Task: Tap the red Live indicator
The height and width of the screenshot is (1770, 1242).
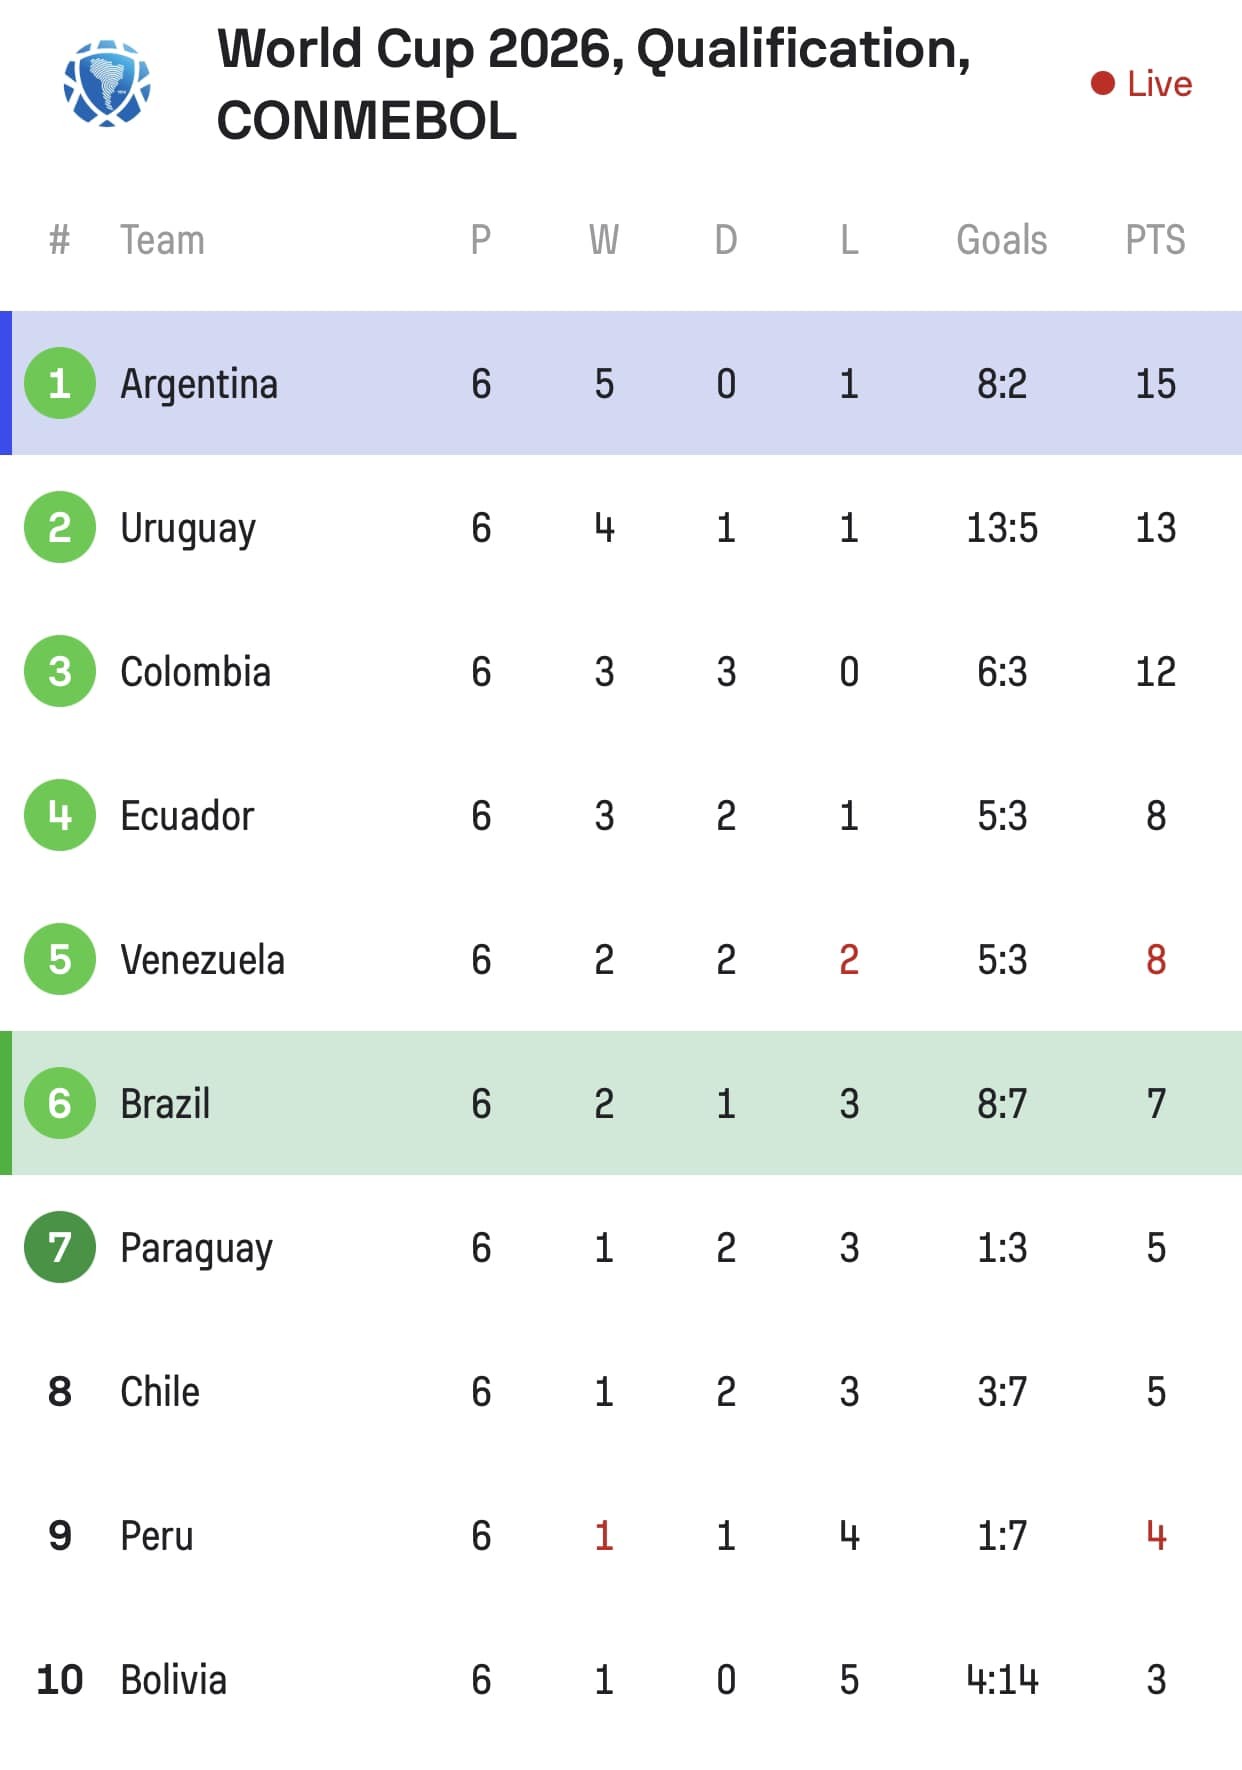Action: 1141,84
